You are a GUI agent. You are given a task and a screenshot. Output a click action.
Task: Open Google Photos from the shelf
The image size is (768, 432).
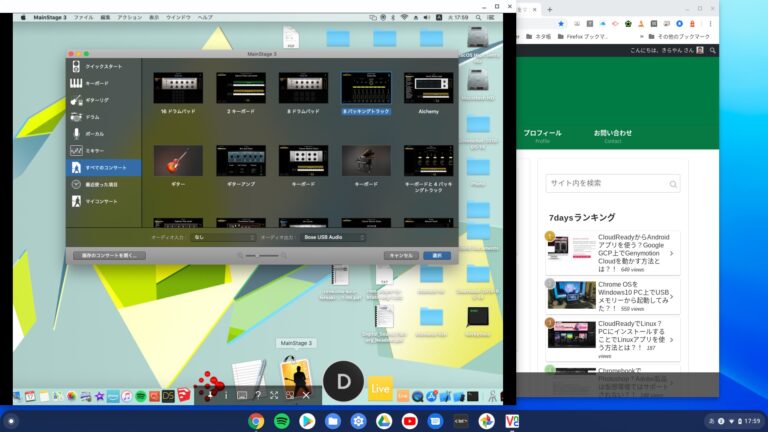[x=486, y=421]
